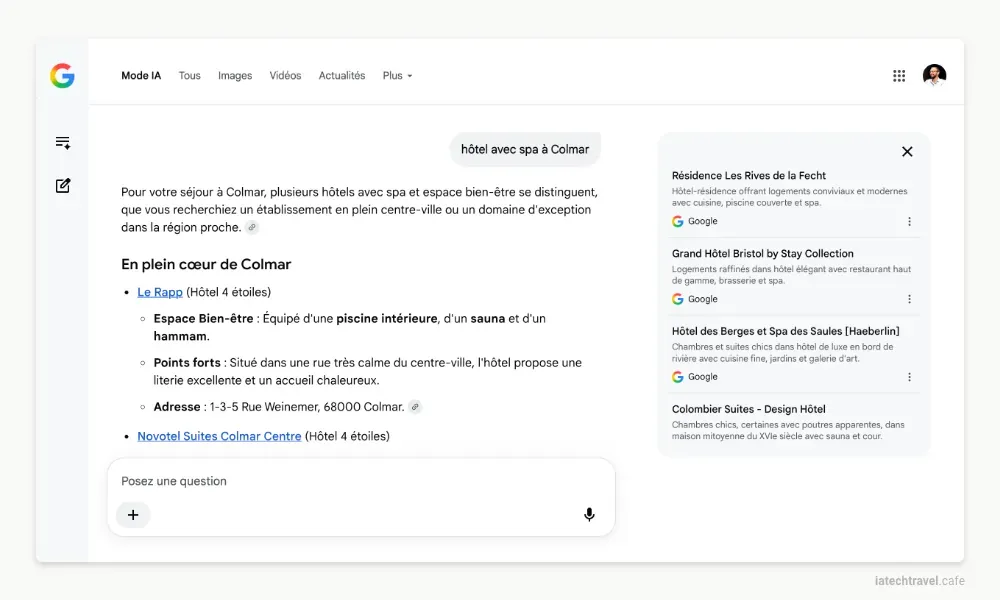Open the Le Rapp hotel link

(159, 292)
